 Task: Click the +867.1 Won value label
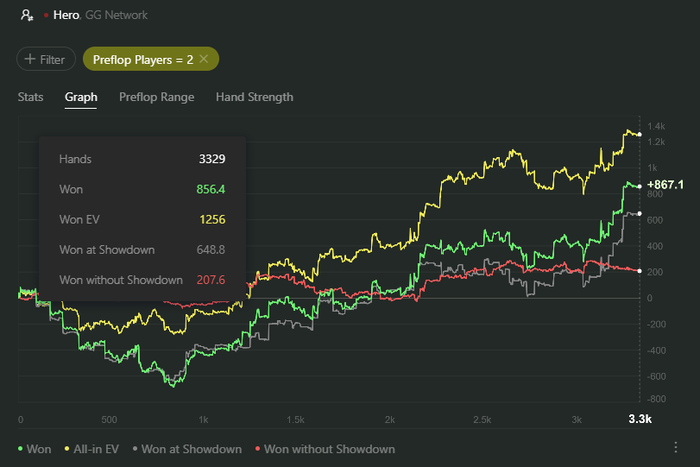(x=665, y=185)
